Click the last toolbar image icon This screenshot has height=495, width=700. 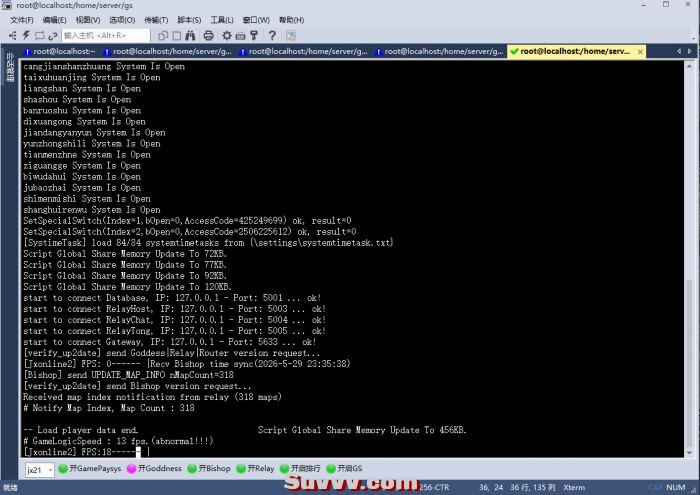[x=291, y=35]
